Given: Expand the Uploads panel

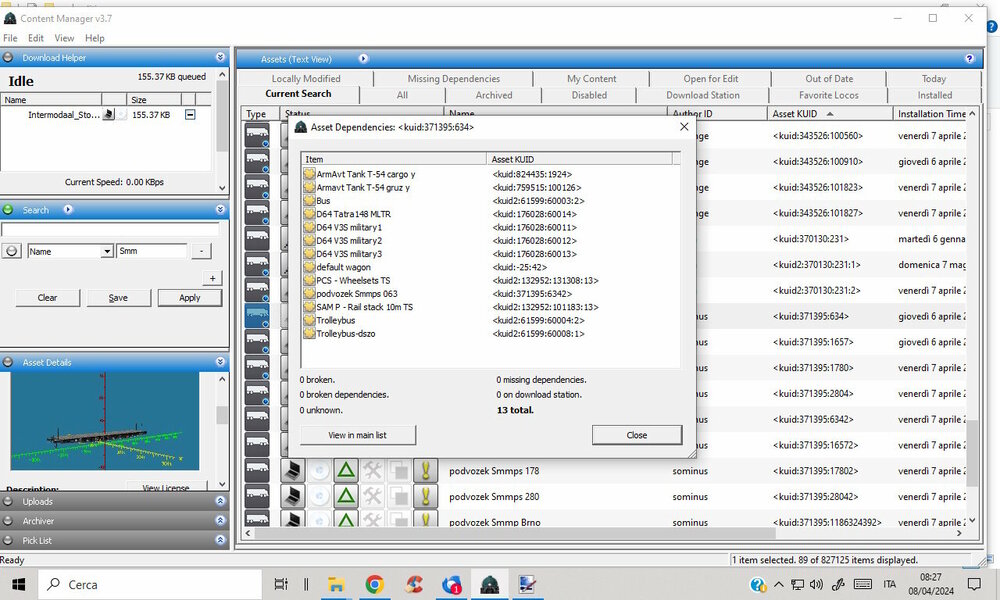Looking at the screenshot, I should tap(220, 501).
